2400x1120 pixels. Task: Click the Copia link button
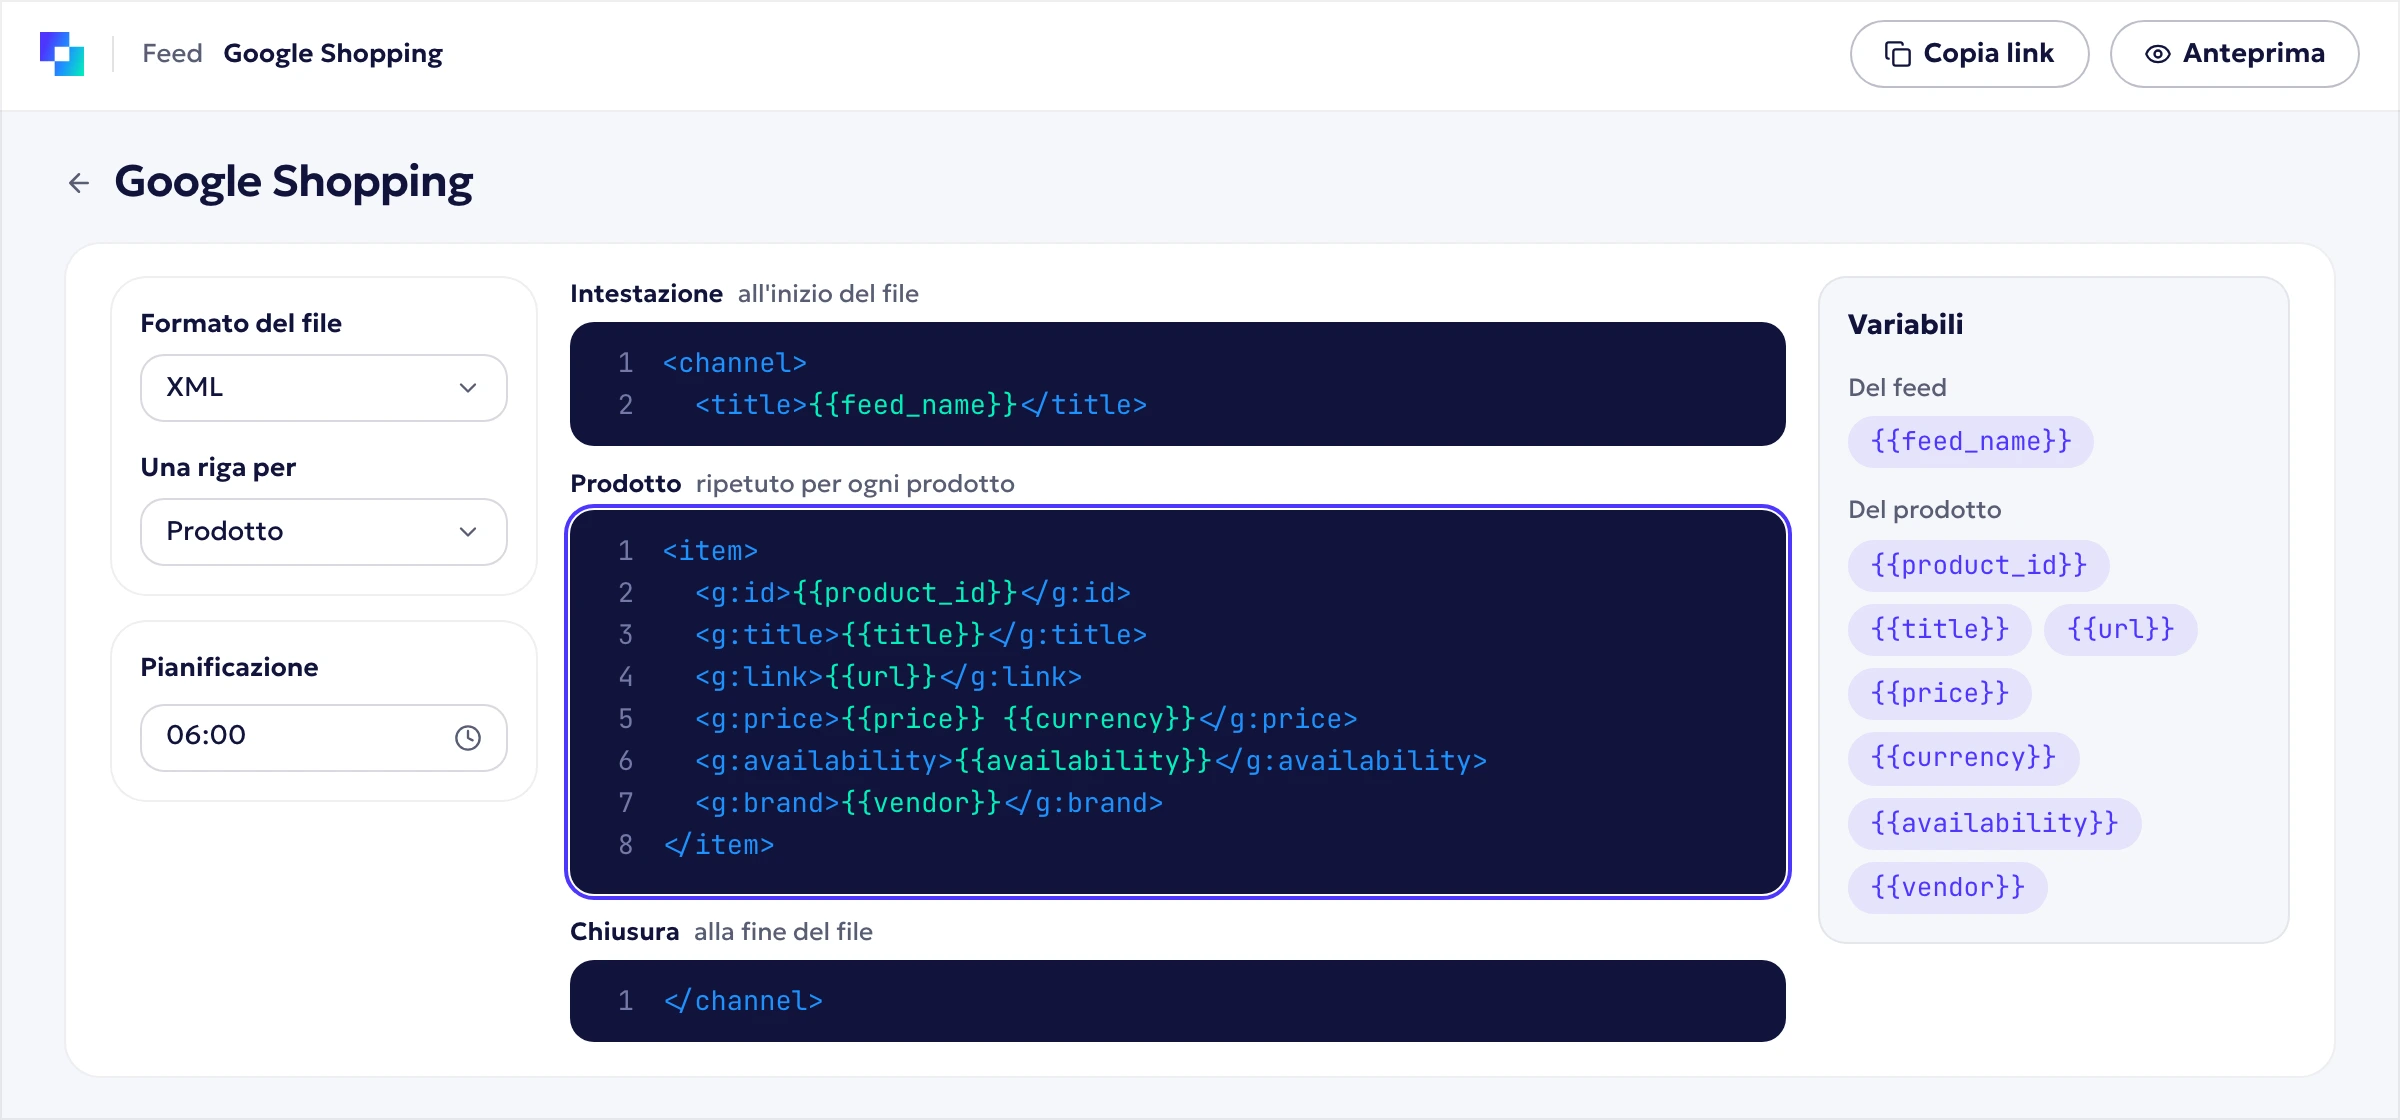click(x=1969, y=54)
